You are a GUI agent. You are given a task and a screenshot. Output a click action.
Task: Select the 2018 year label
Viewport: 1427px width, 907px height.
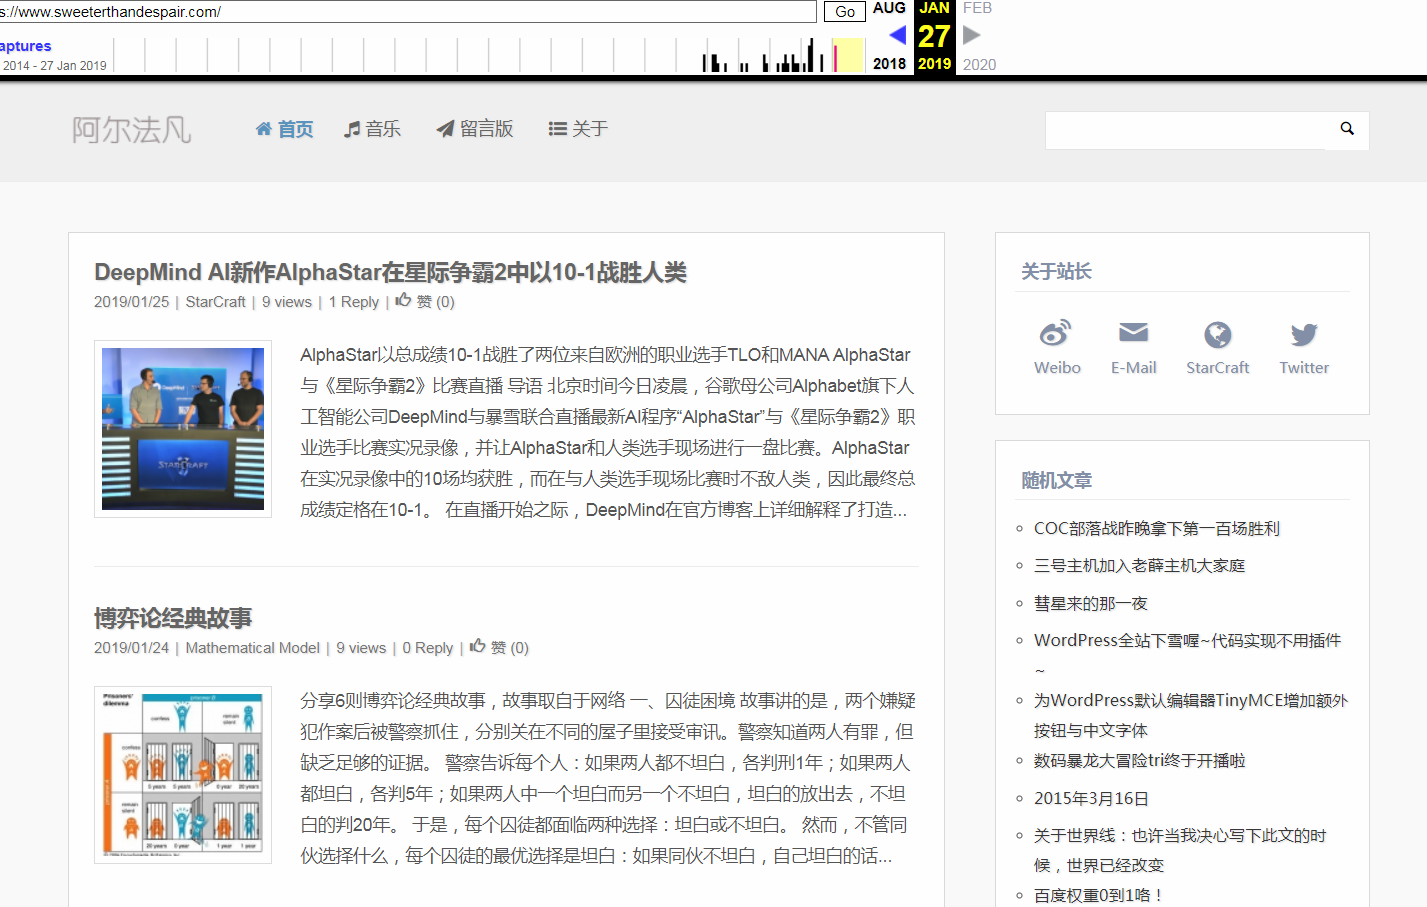point(889,64)
